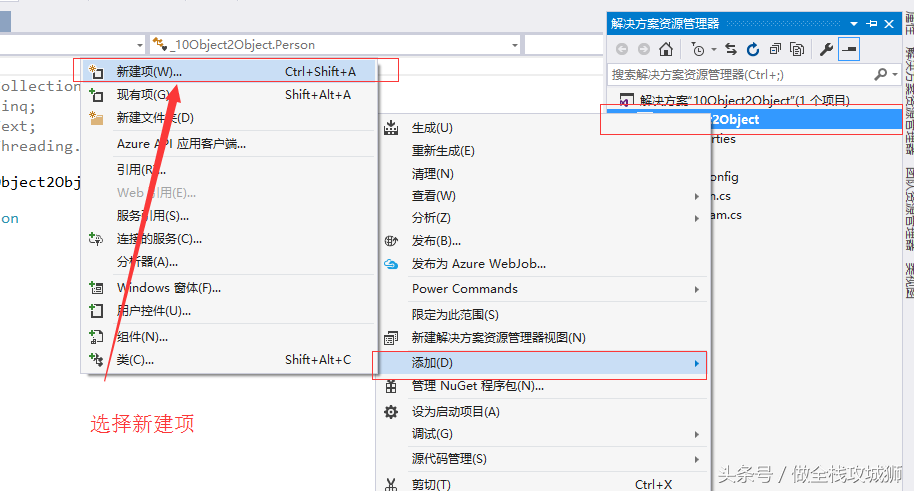Click the User Control icon beside 用户控件
The image size is (914, 491).
(x=96, y=311)
